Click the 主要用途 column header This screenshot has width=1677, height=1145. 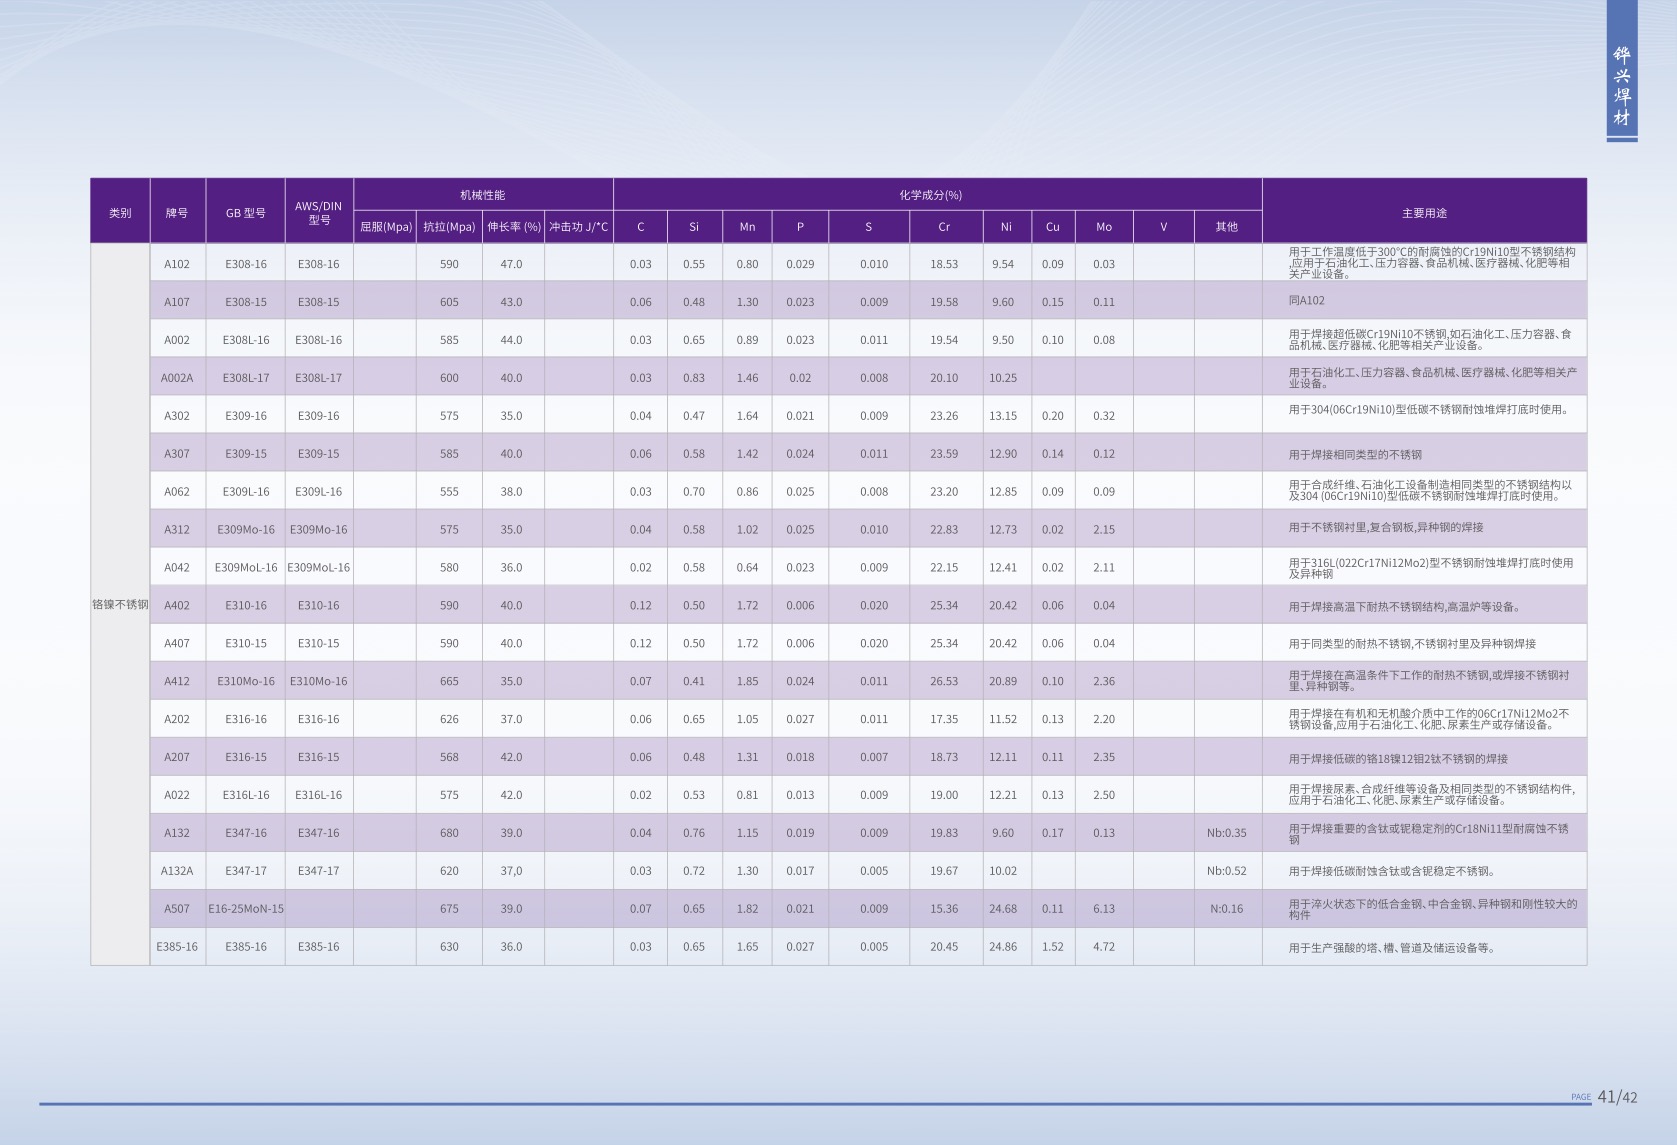(x=1424, y=212)
